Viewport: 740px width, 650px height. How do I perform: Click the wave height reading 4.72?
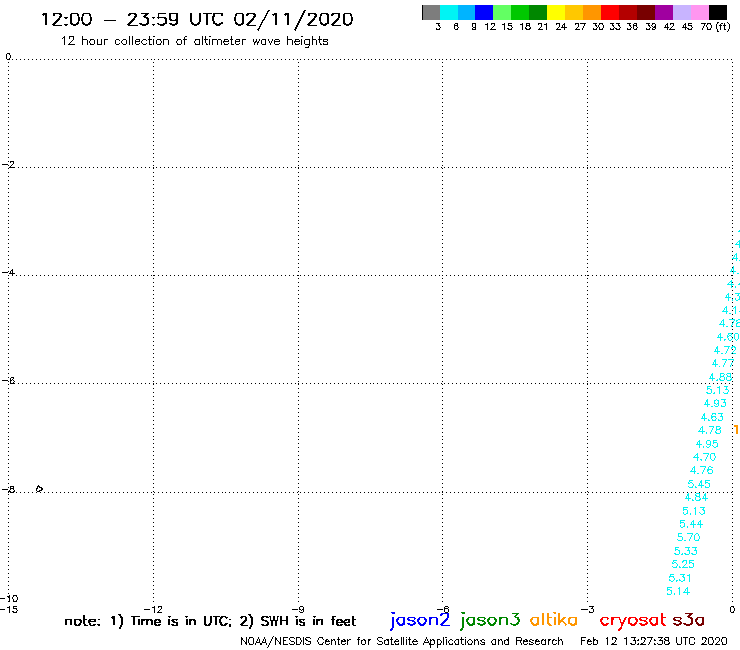(x=725, y=350)
